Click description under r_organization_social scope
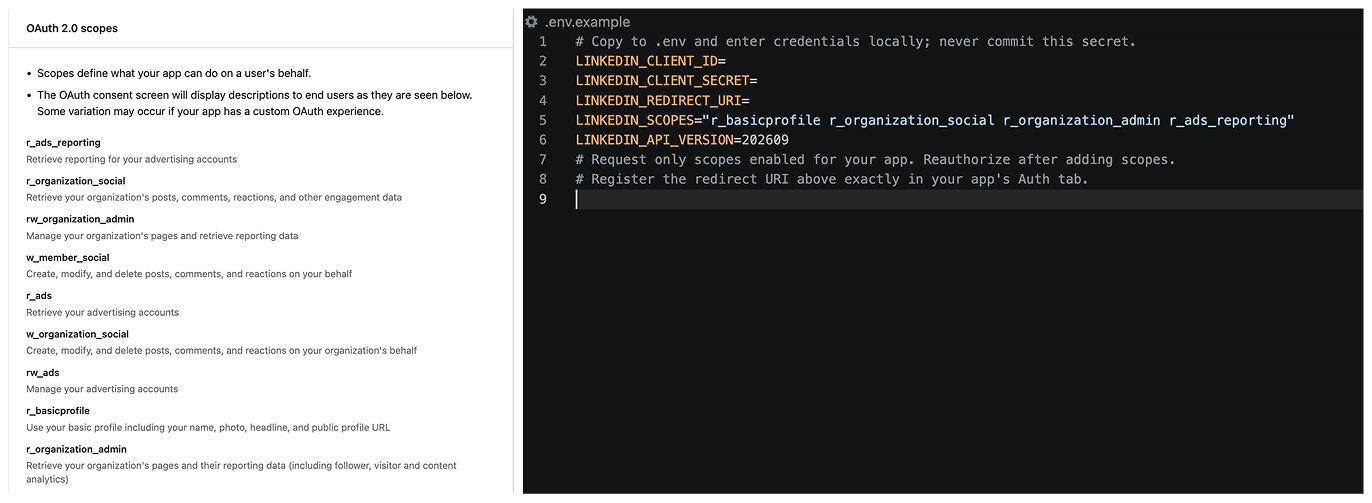This screenshot has width=1372, height=503. click(214, 197)
